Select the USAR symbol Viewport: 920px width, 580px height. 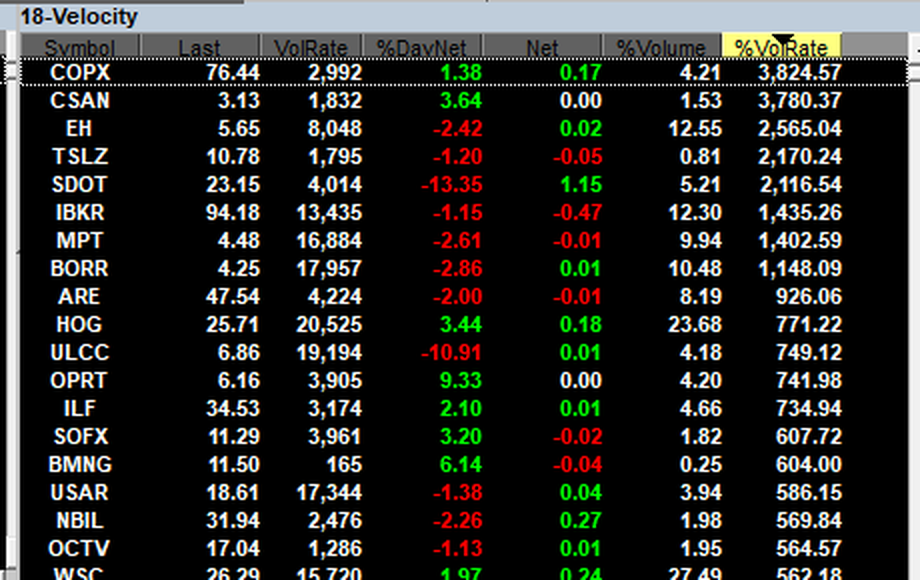(79, 493)
